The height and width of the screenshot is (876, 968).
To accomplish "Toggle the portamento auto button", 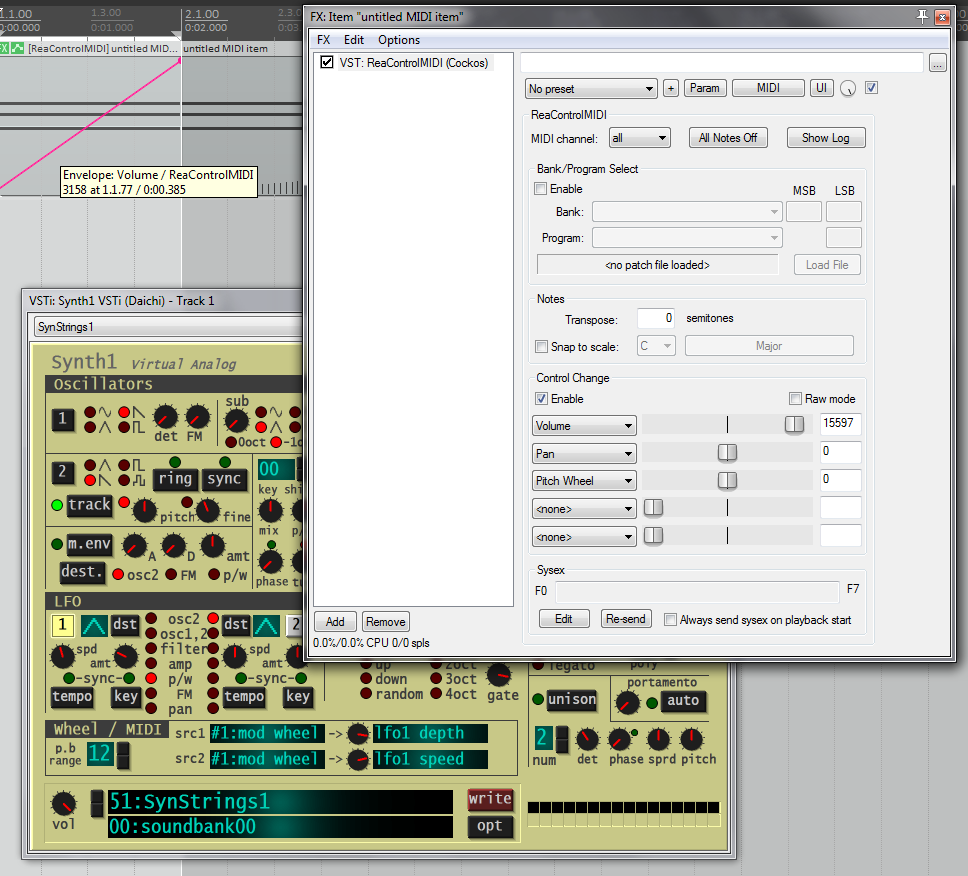I will coord(683,701).
